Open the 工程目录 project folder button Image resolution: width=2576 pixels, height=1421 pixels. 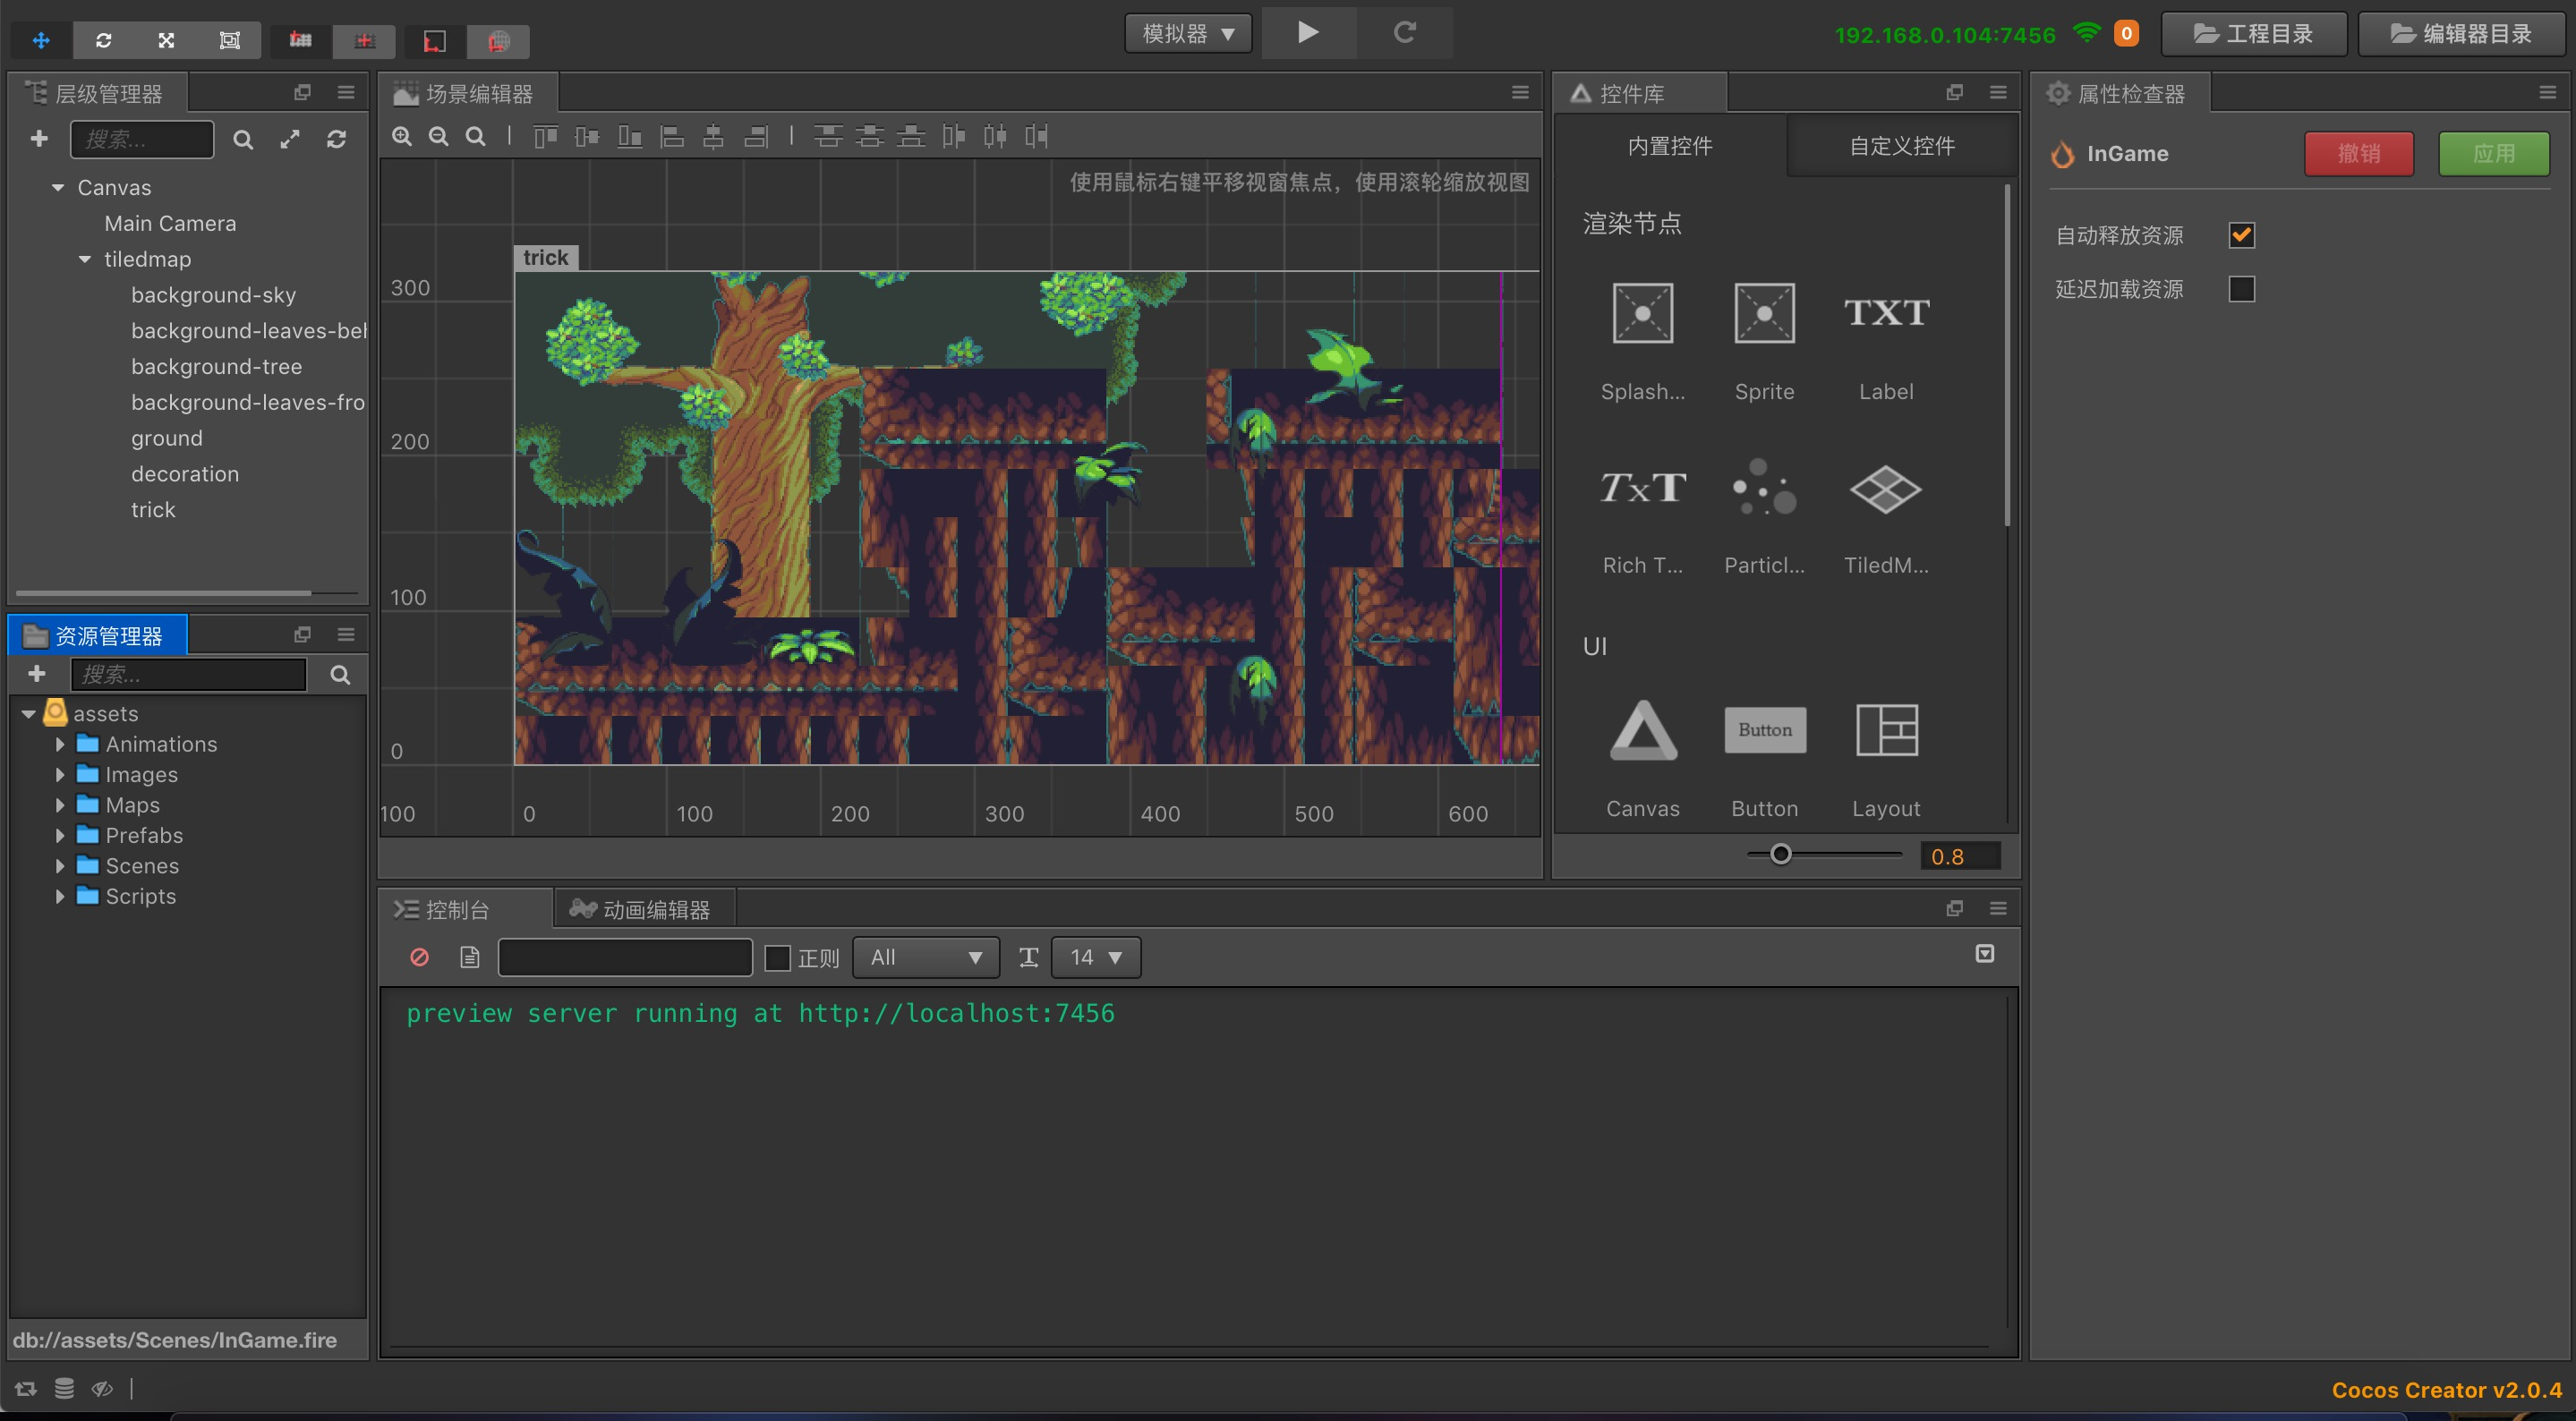(2253, 34)
